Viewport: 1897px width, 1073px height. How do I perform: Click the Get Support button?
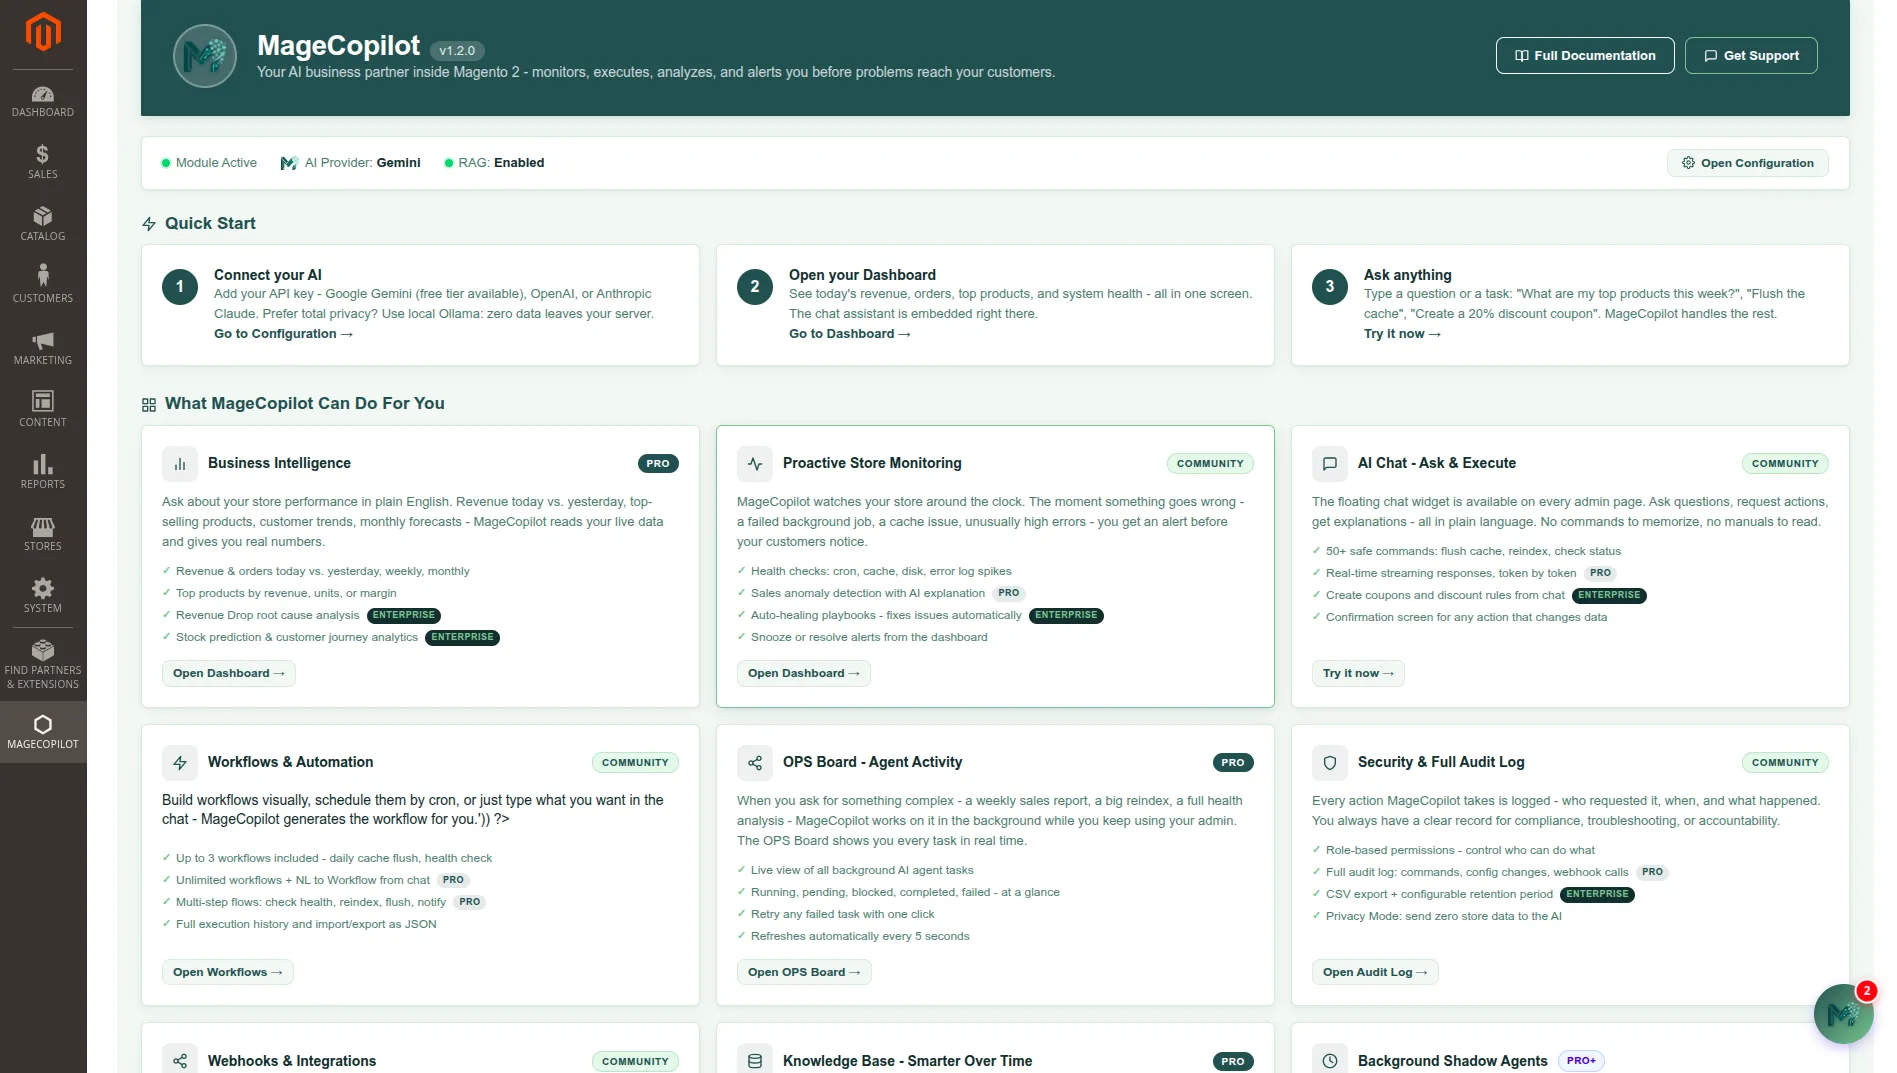[x=1751, y=56]
